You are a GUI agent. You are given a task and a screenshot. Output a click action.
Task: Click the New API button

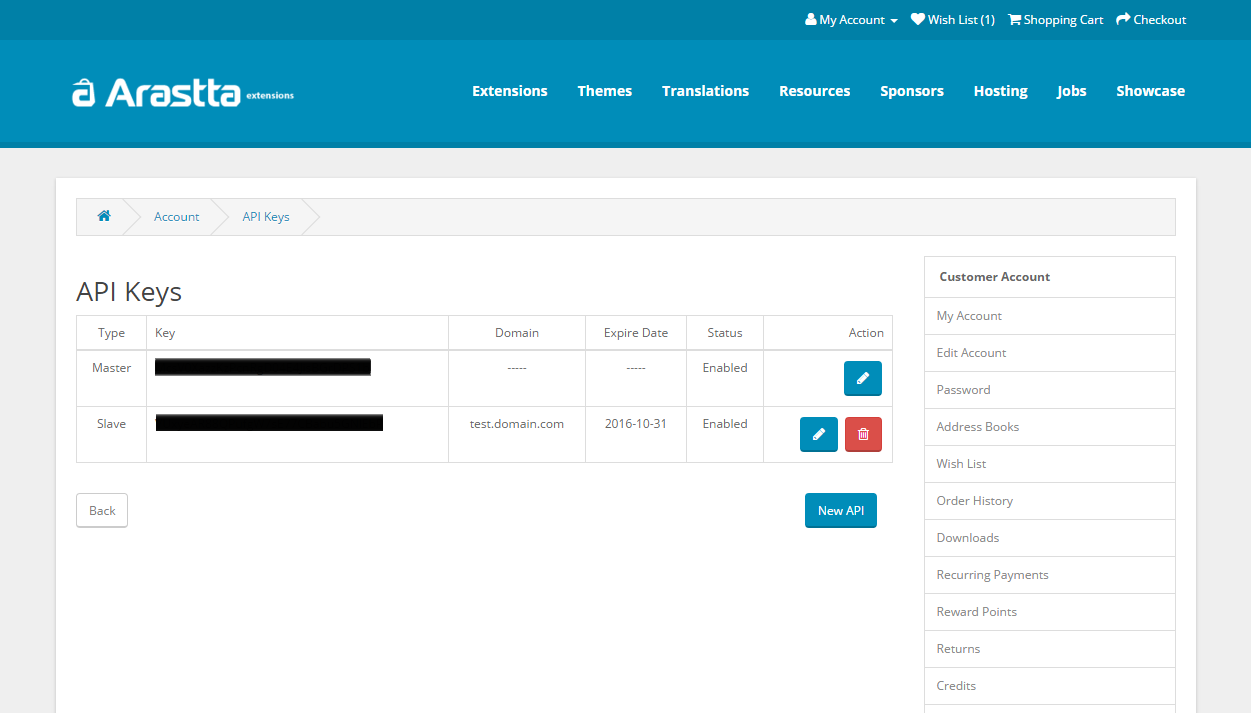[x=840, y=511]
